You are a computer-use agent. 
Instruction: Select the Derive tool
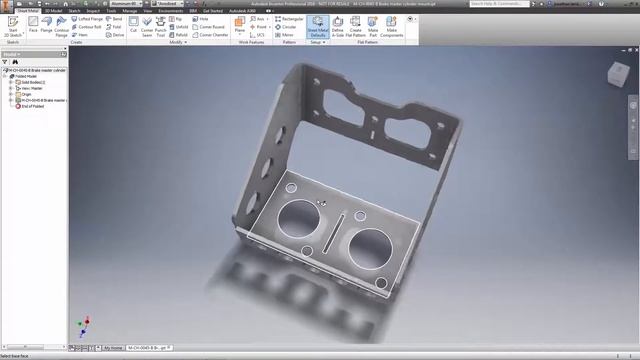click(115, 35)
